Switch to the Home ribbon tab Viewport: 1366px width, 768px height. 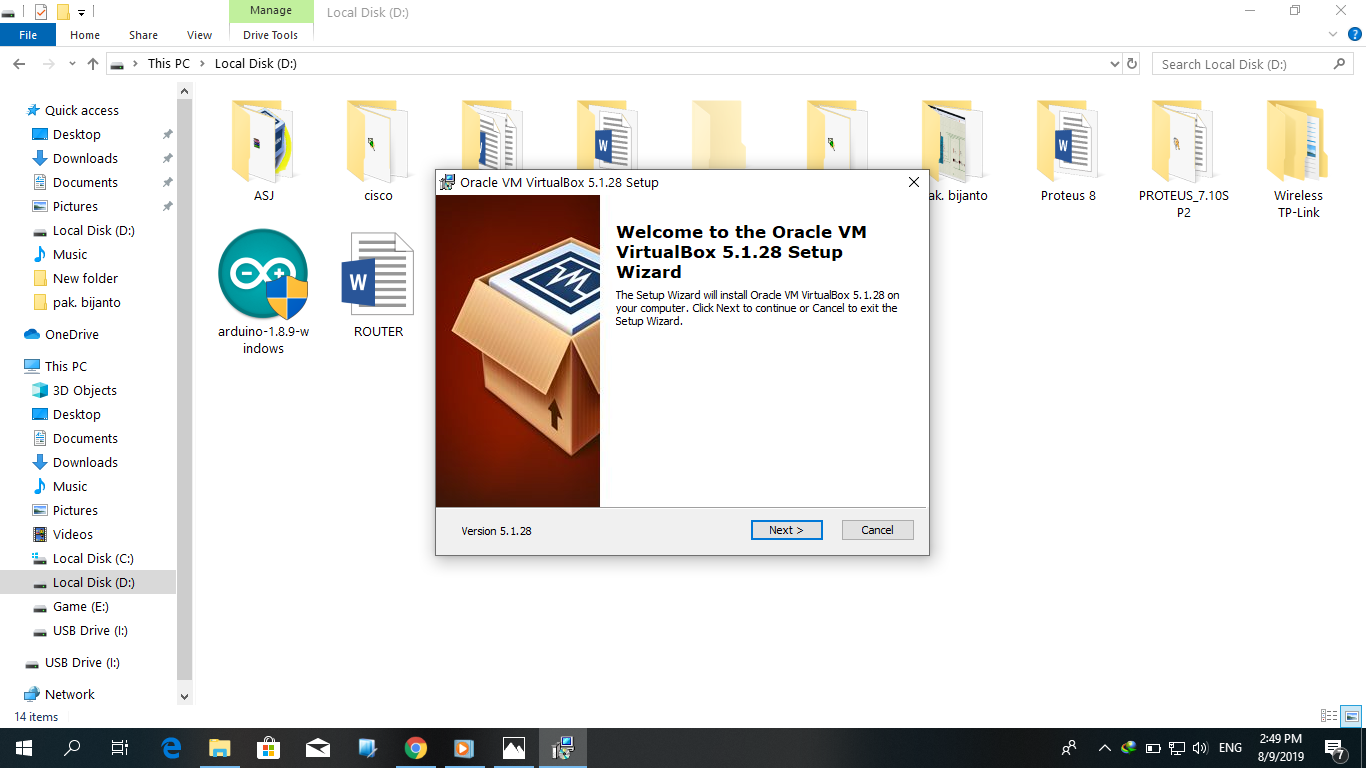coord(85,35)
